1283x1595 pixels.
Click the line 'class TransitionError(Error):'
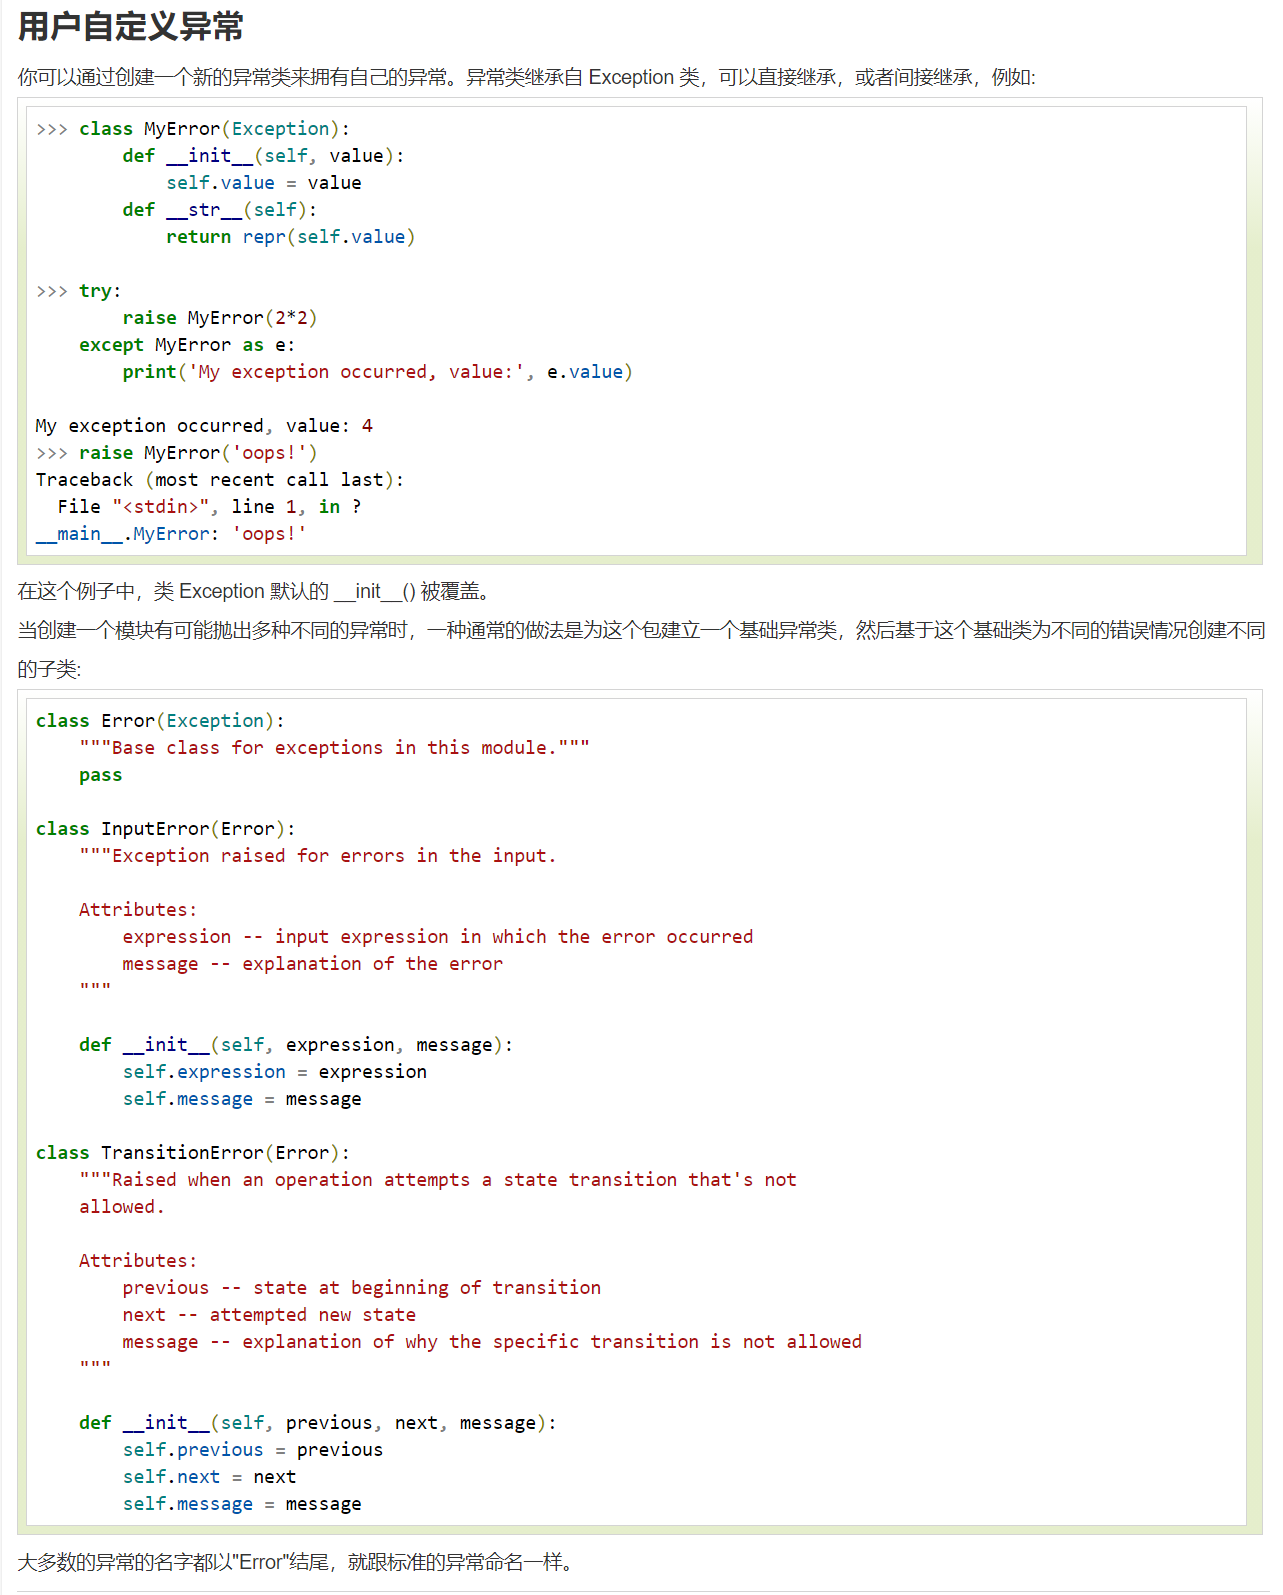pyautogui.click(x=193, y=1153)
